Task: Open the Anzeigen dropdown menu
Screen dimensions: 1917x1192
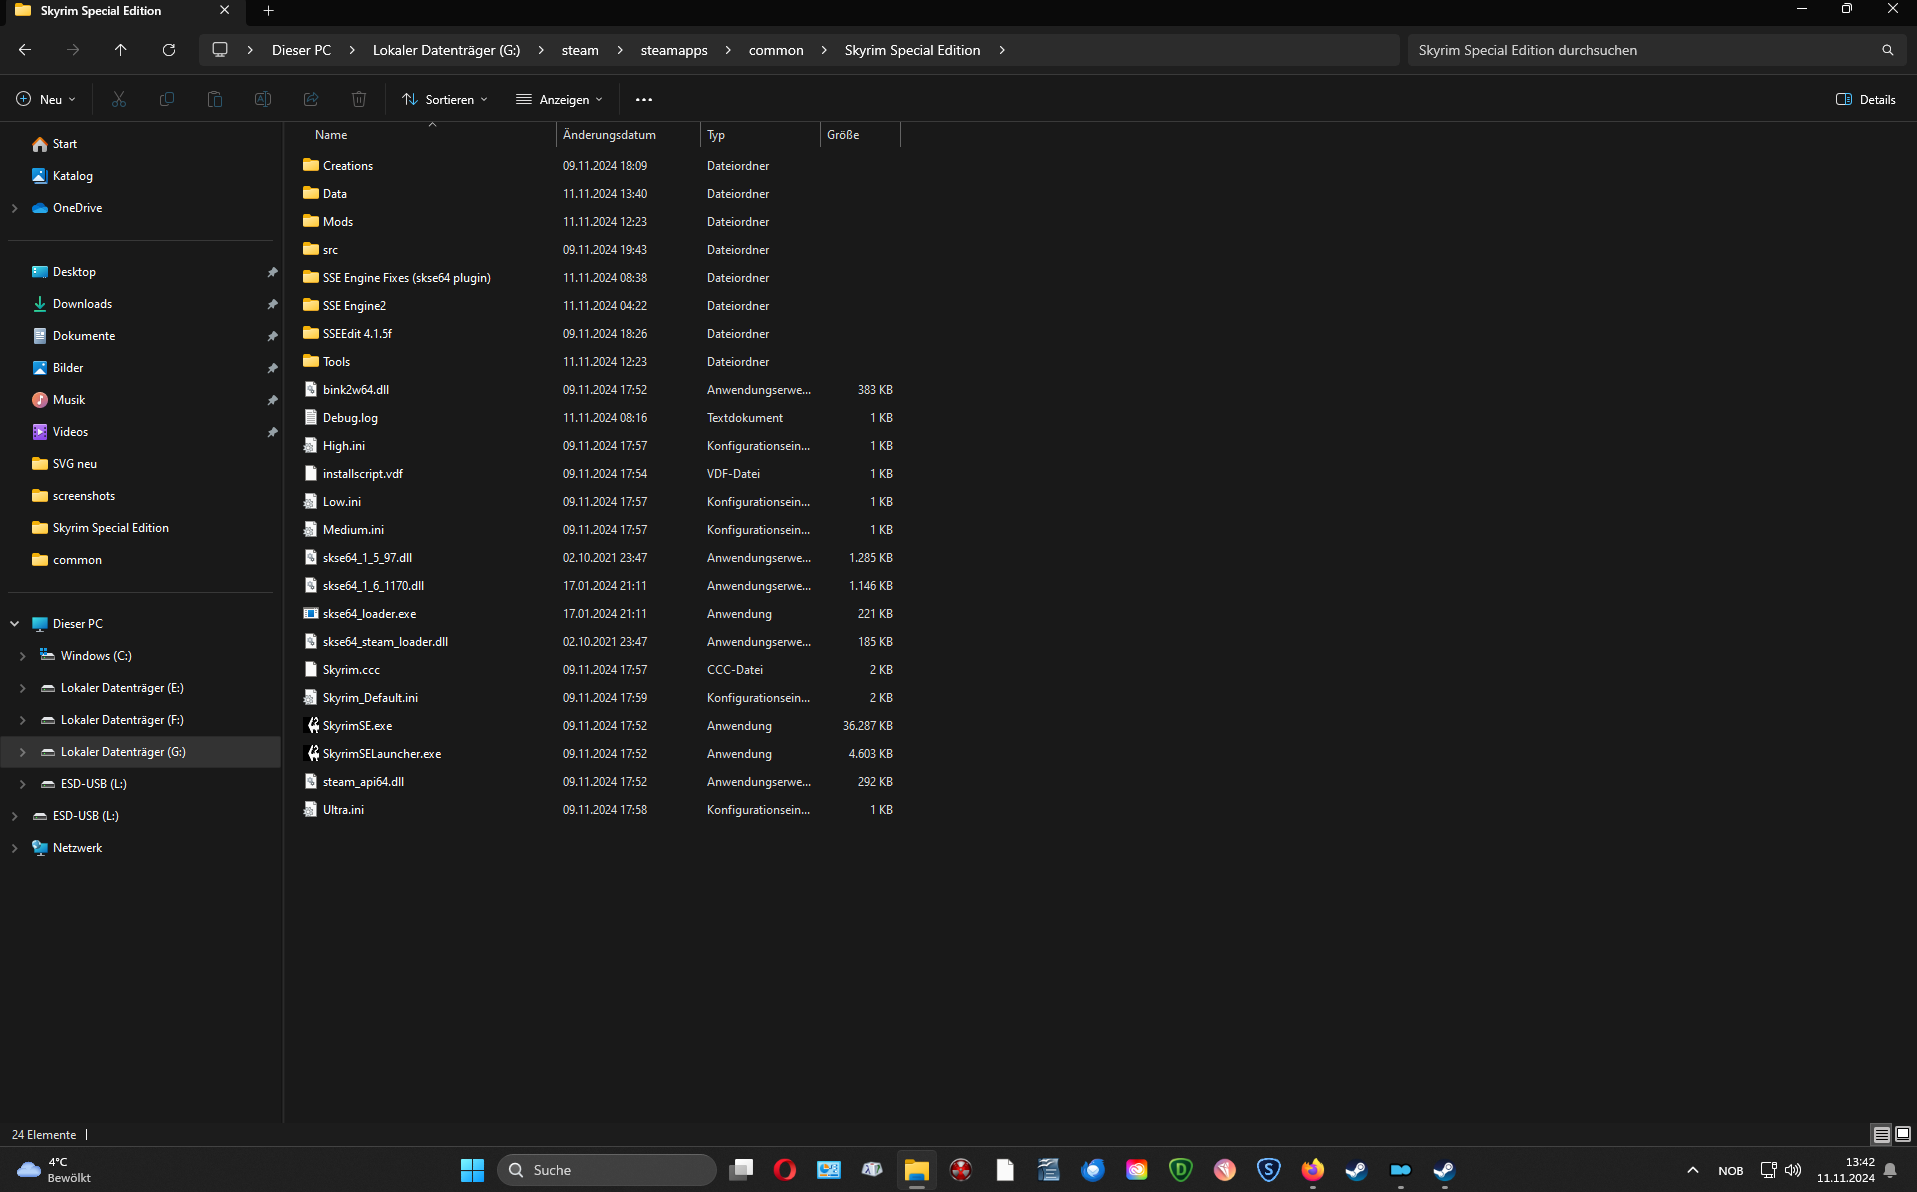Action: point(559,99)
